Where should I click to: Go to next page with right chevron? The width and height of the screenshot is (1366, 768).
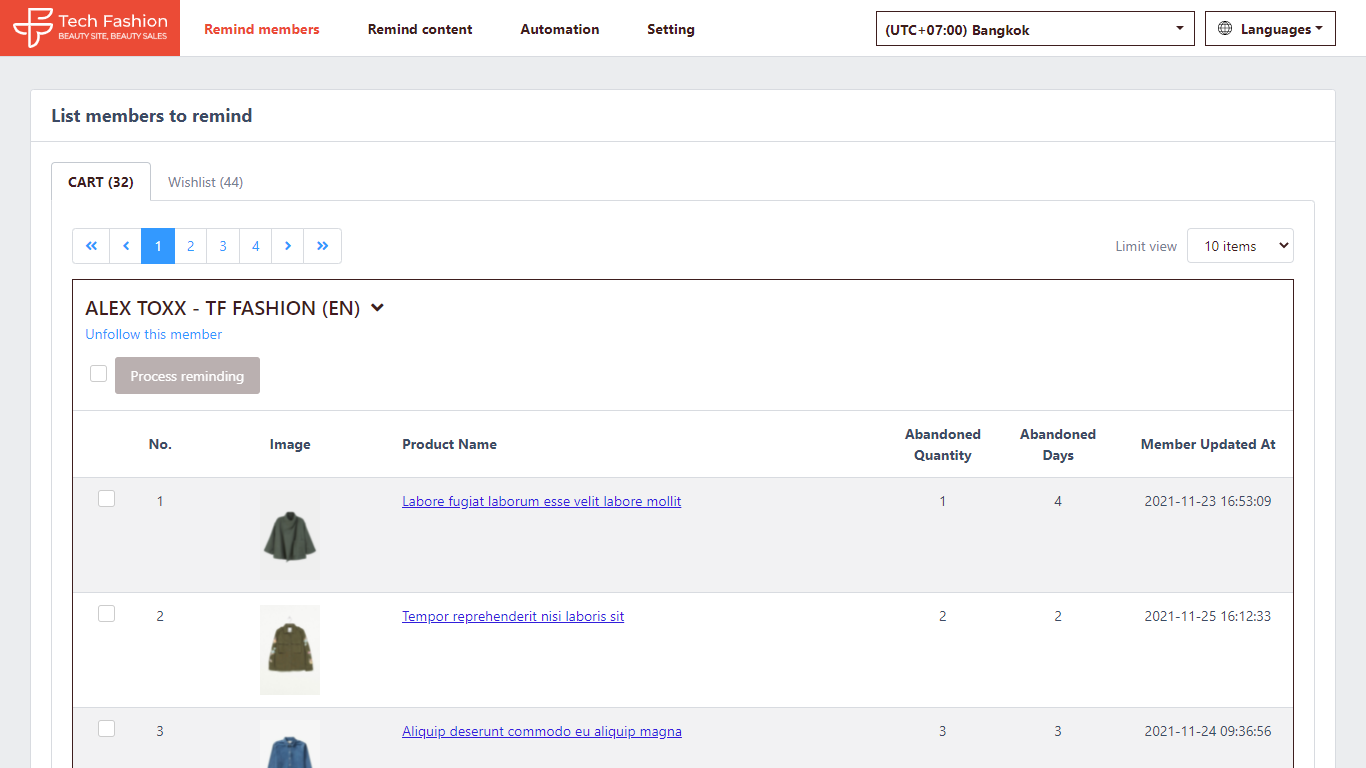point(288,246)
